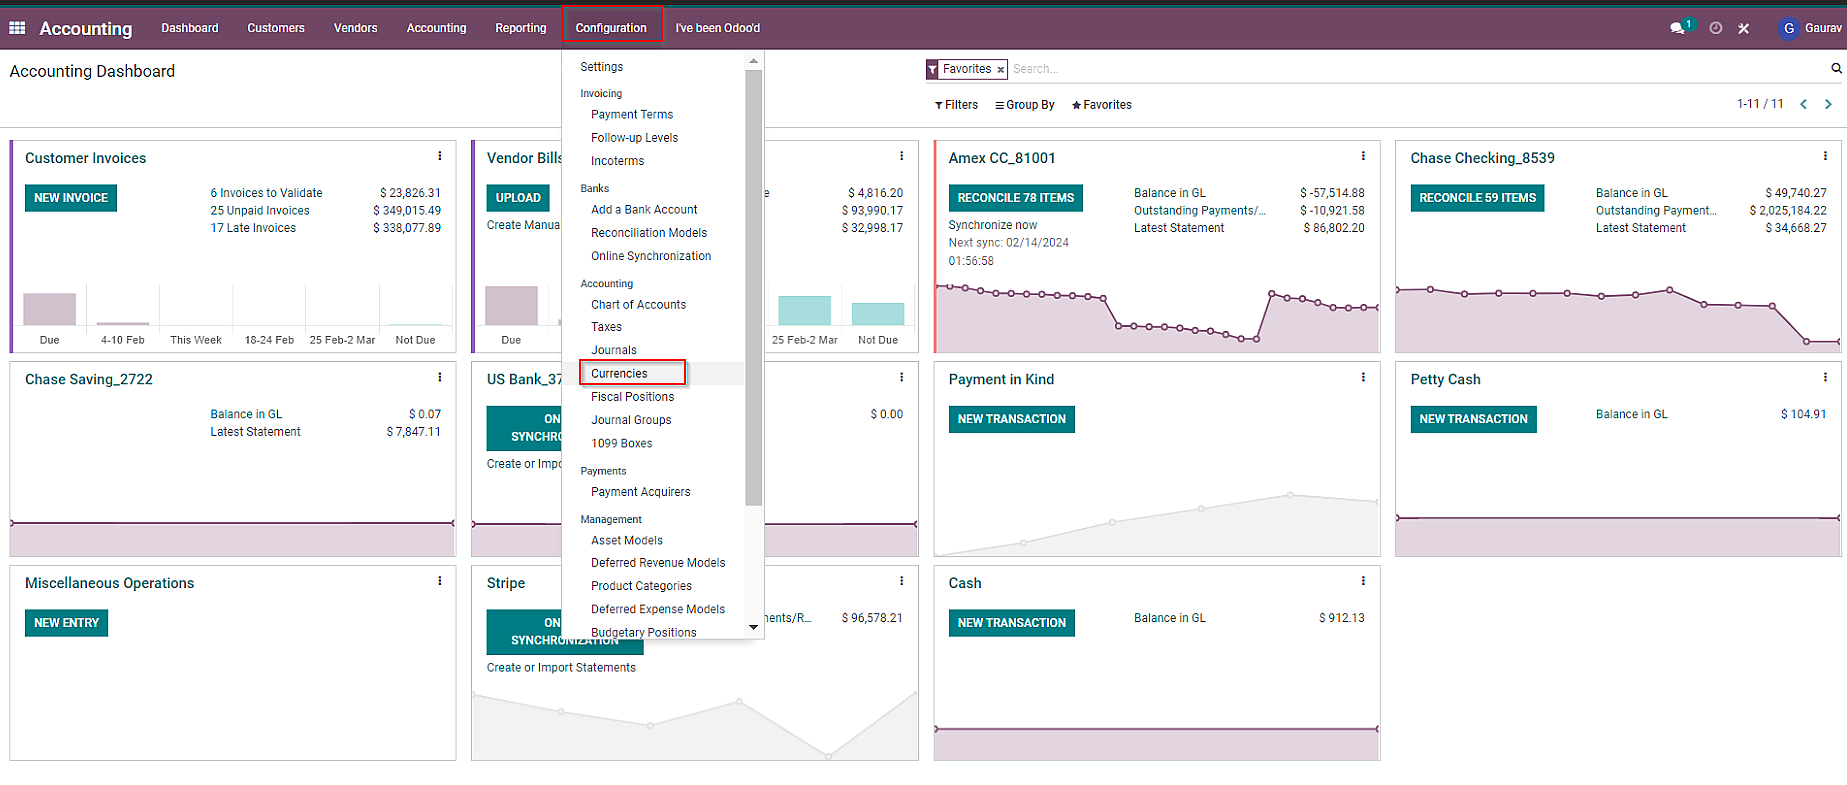Open the Reporting menu

coord(521,28)
